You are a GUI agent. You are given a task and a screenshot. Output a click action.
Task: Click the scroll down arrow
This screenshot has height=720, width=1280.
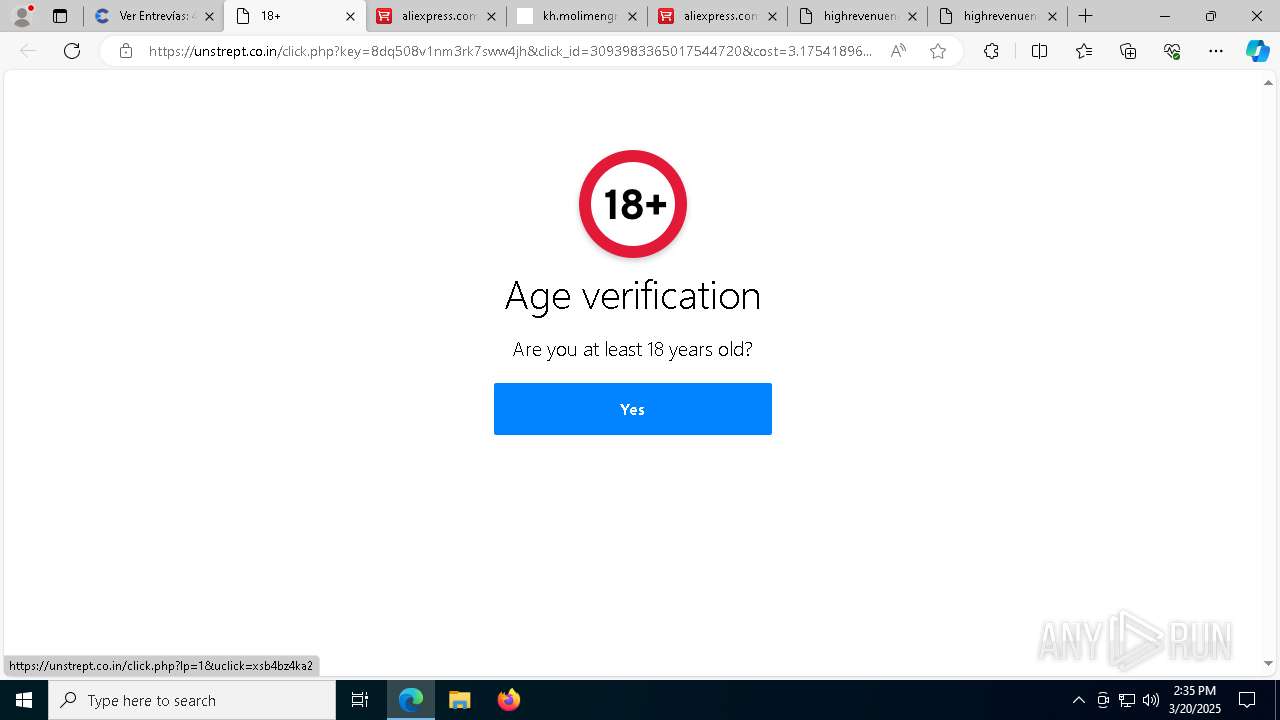click(x=1269, y=663)
